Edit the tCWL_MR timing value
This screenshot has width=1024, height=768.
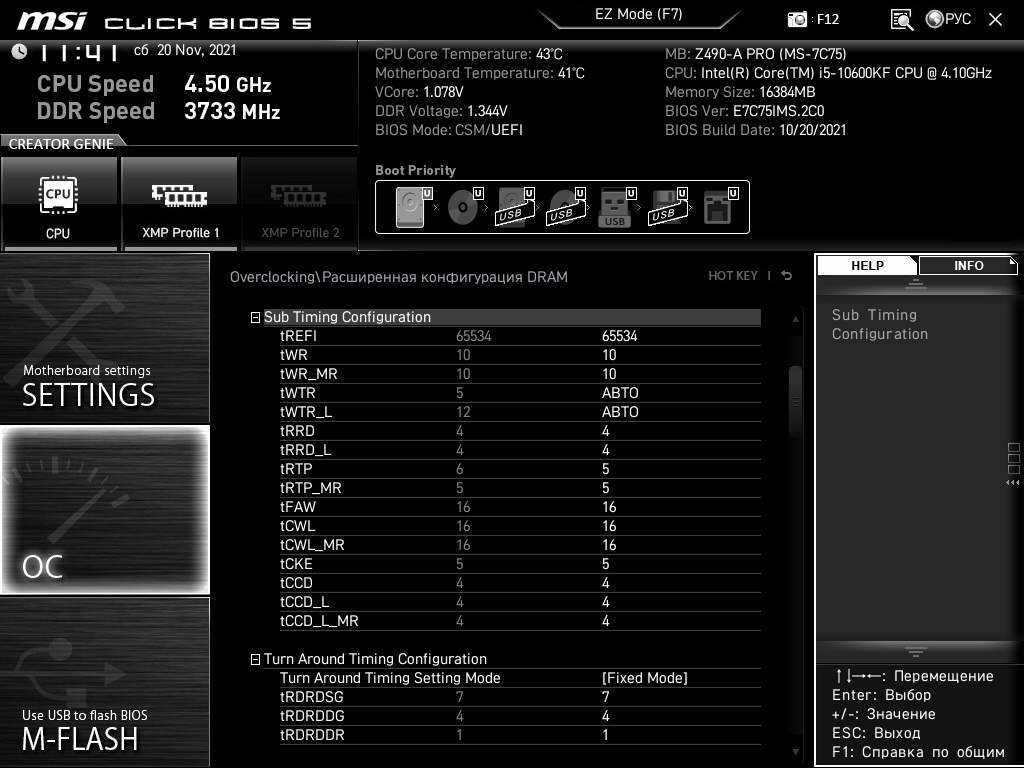(609, 545)
